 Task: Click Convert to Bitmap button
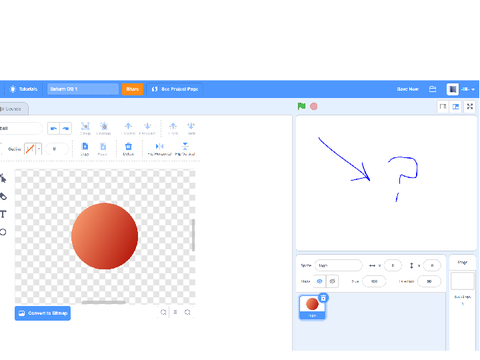coord(43,313)
